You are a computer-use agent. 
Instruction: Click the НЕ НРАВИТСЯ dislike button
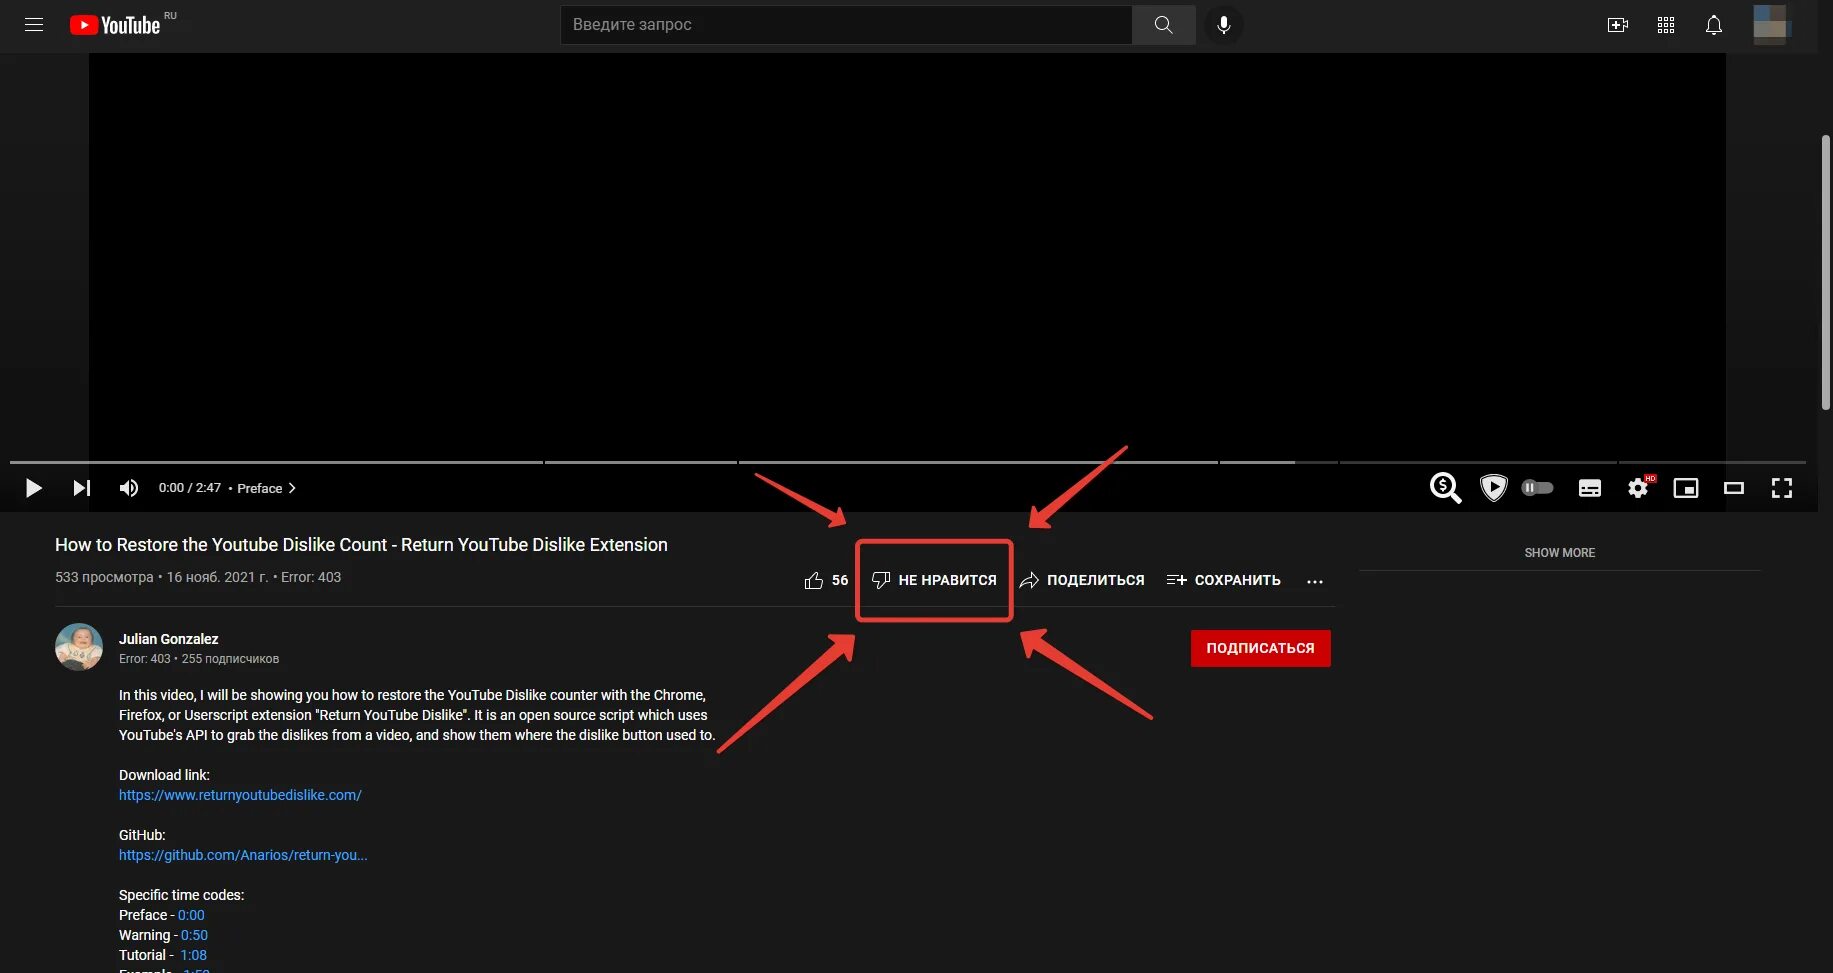point(934,580)
